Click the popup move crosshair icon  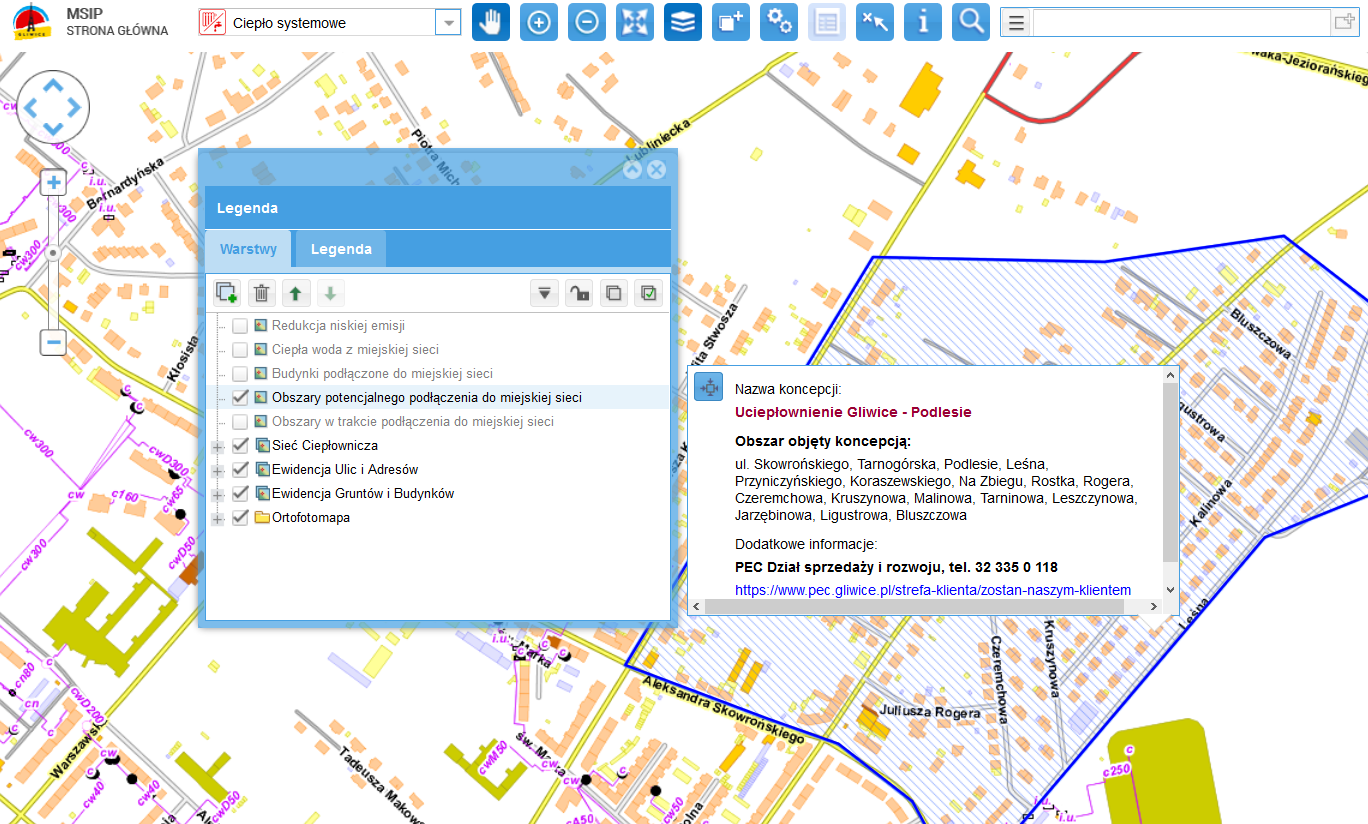708,387
